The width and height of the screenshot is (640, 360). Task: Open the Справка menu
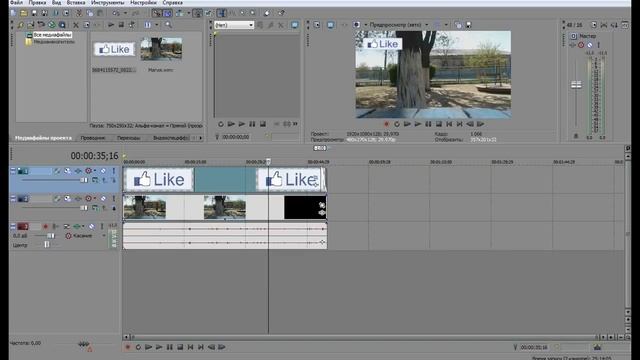tap(172, 2)
